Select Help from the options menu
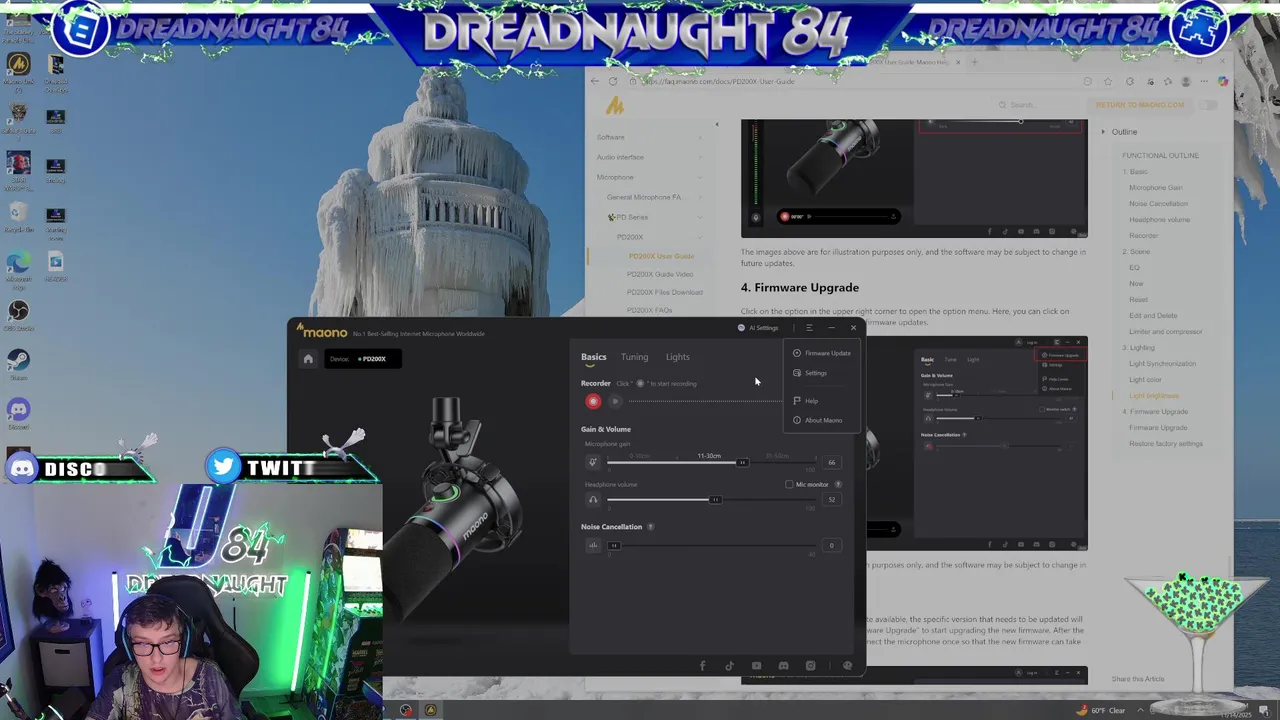The image size is (1280, 720). click(806, 401)
